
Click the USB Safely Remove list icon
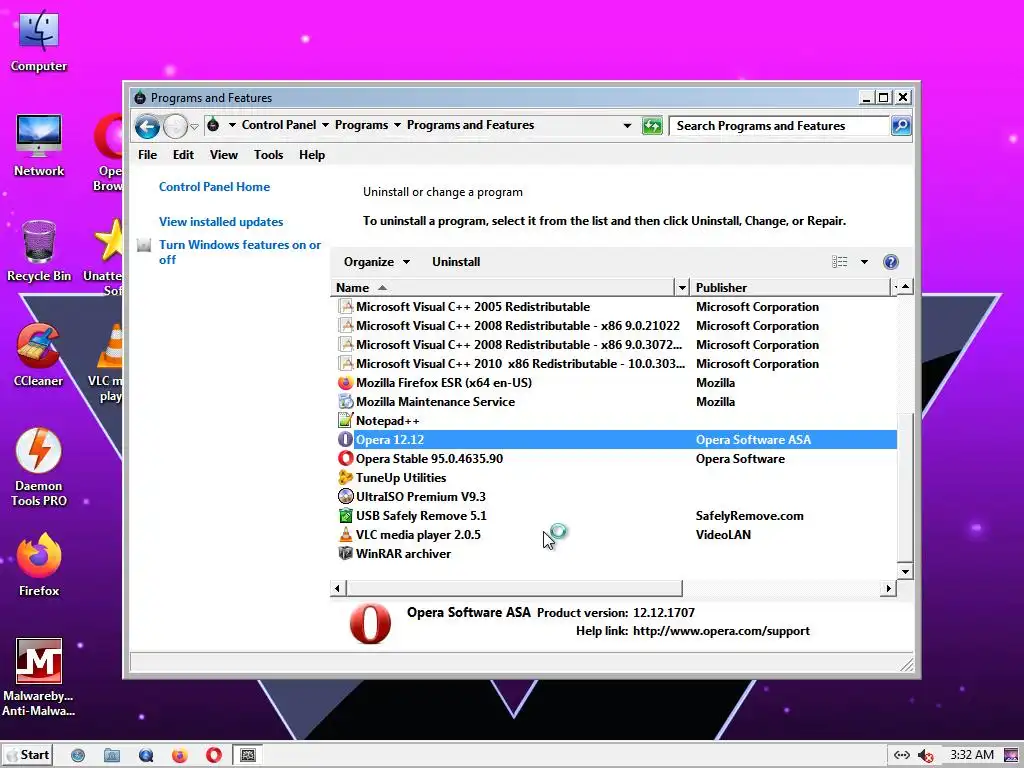pos(345,515)
